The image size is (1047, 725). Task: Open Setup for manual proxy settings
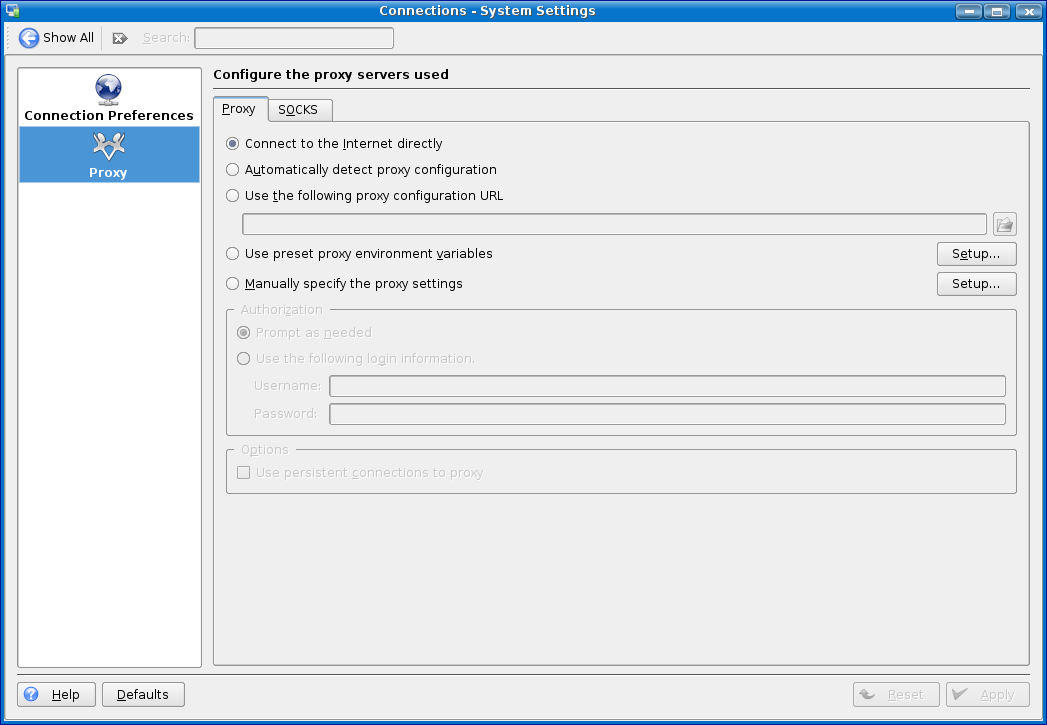[976, 284]
